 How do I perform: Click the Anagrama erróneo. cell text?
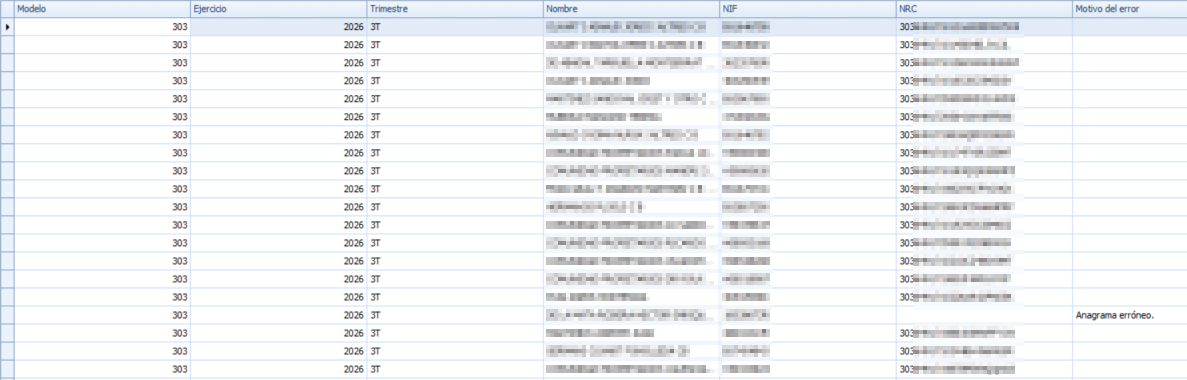[1114, 315]
